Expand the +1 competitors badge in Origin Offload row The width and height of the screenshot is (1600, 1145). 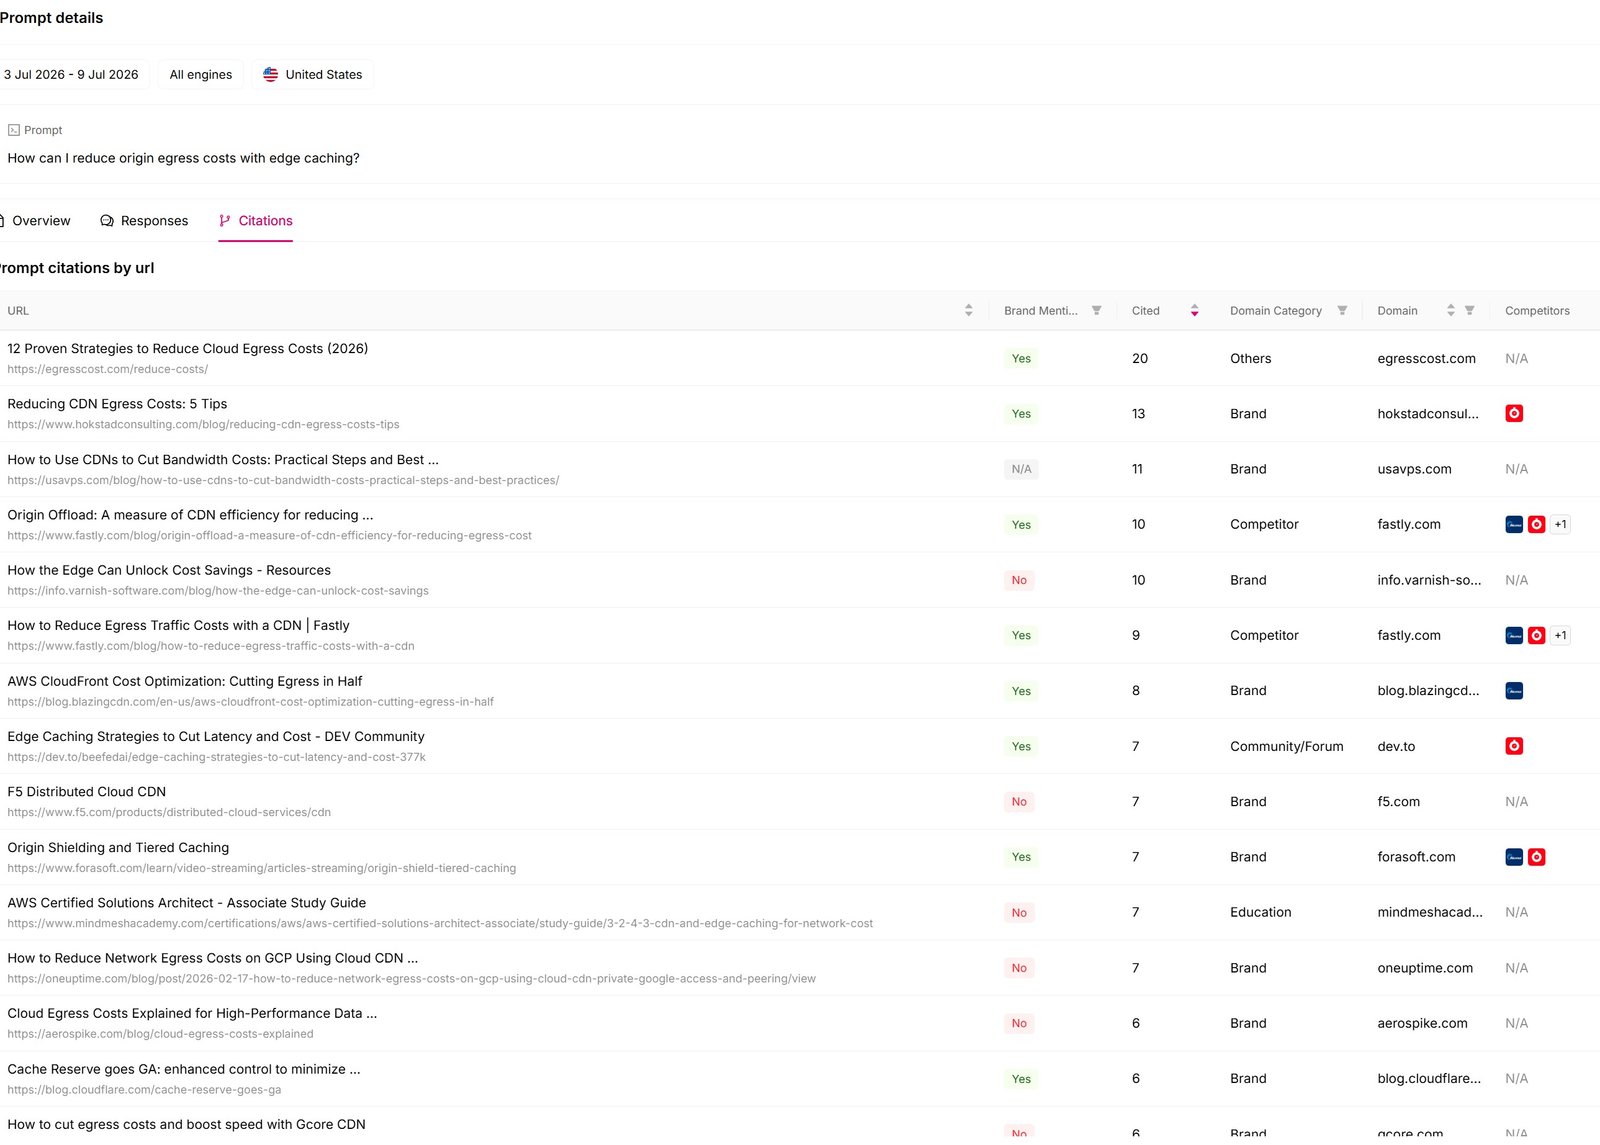tap(1560, 525)
